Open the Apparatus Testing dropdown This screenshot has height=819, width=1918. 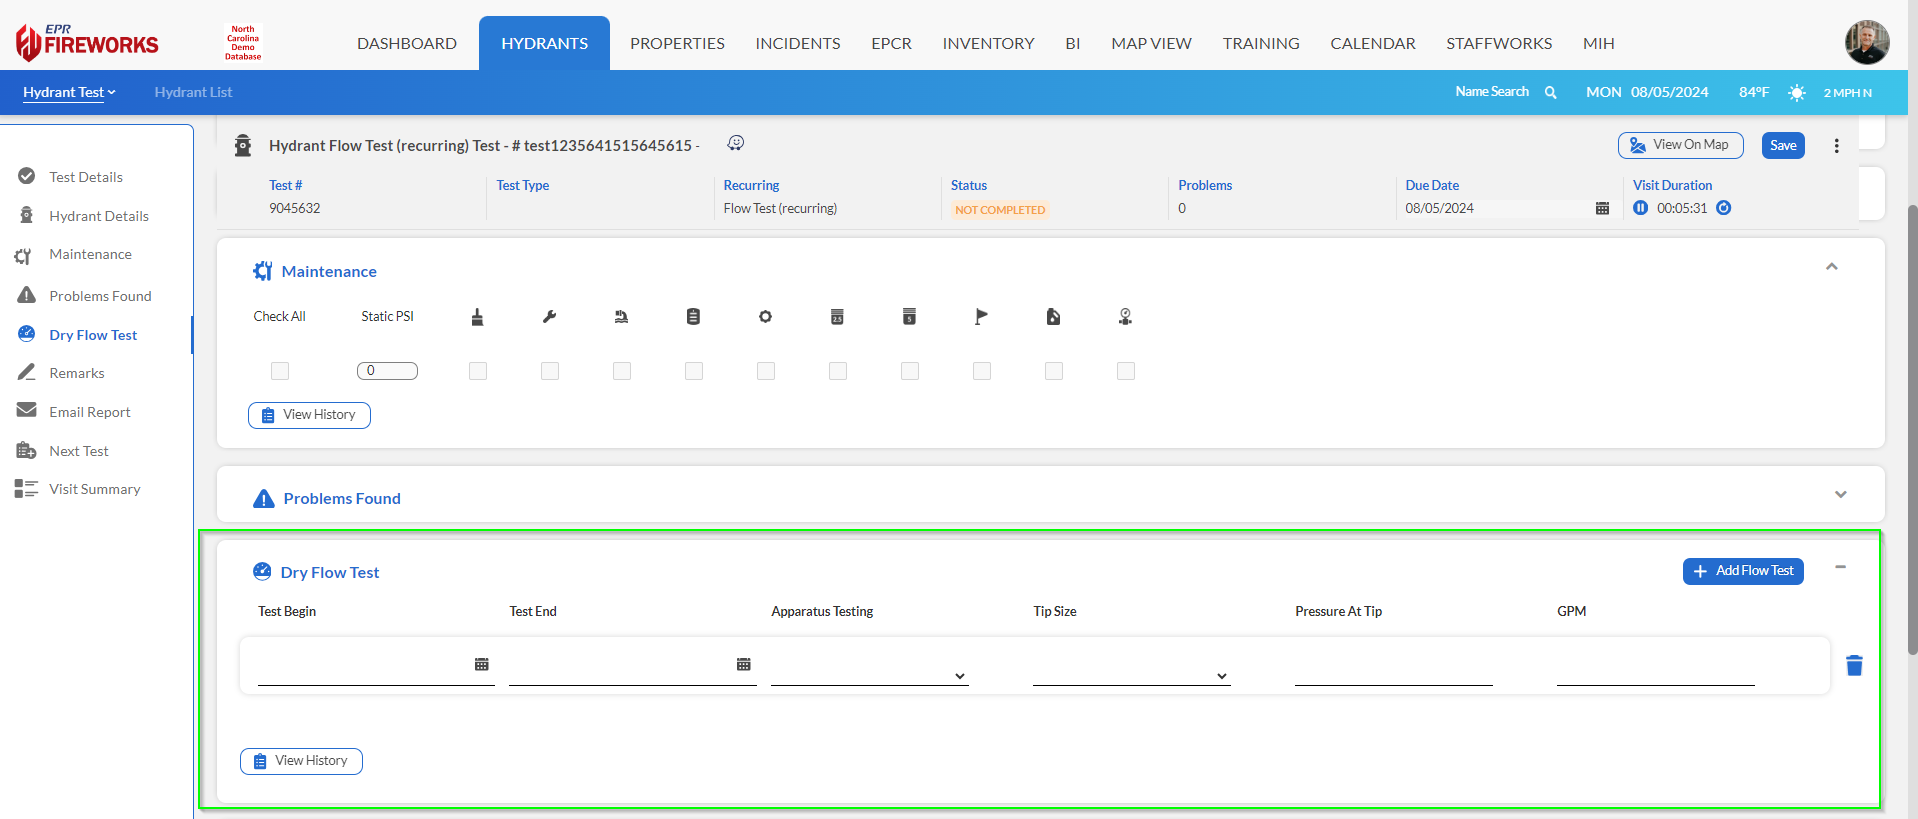click(869, 675)
